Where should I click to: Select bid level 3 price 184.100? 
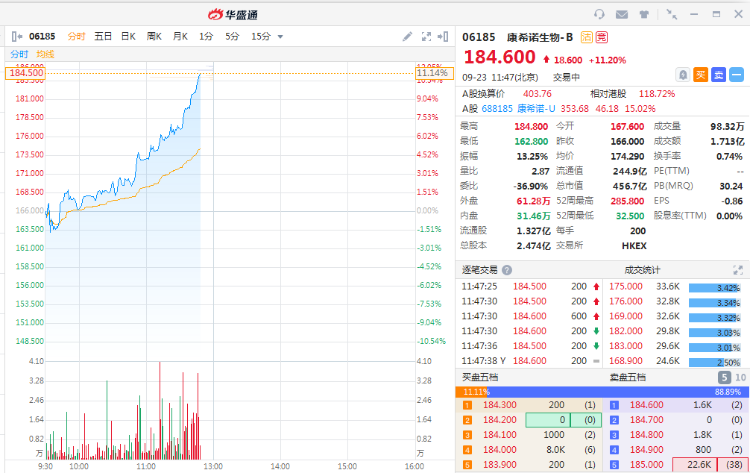tap(500, 435)
